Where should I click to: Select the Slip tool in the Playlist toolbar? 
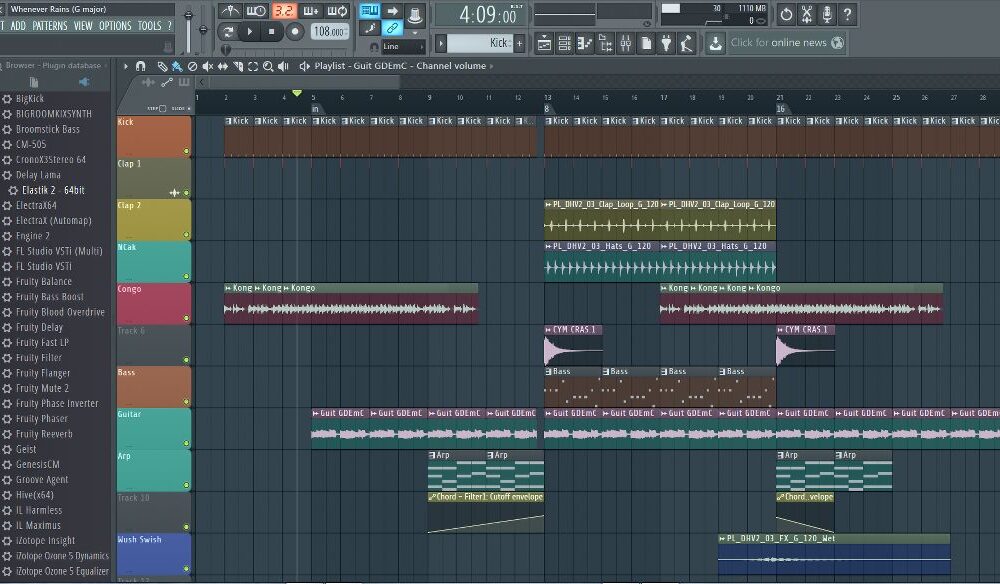click(222, 65)
